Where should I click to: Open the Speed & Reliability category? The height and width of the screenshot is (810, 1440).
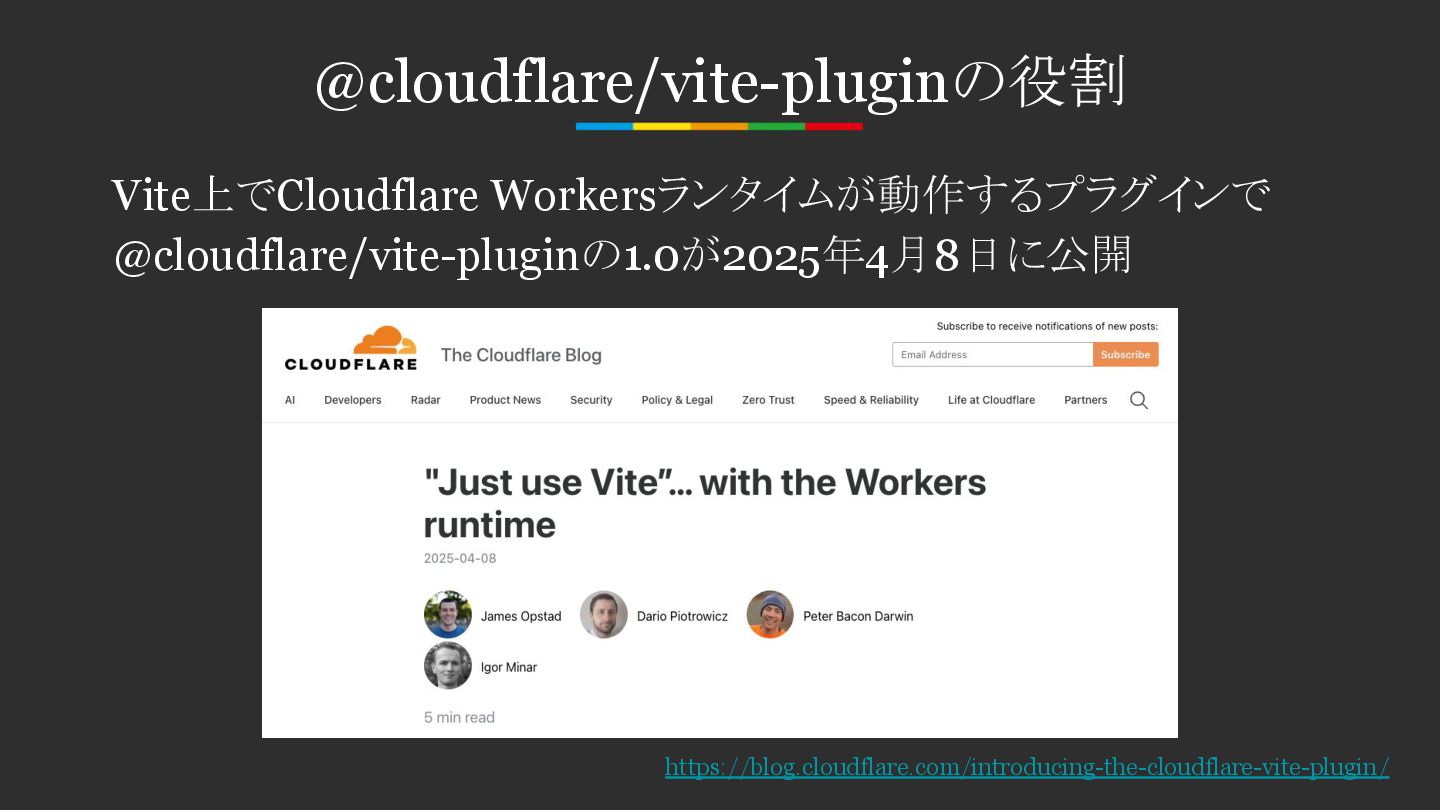871,400
